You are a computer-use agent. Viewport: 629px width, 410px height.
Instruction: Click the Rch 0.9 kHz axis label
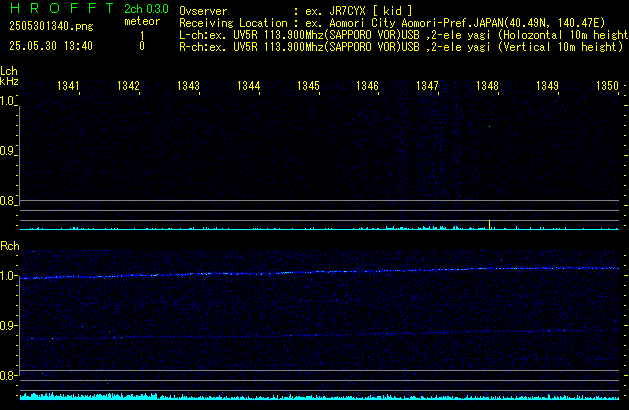pyautogui.click(x=7, y=325)
